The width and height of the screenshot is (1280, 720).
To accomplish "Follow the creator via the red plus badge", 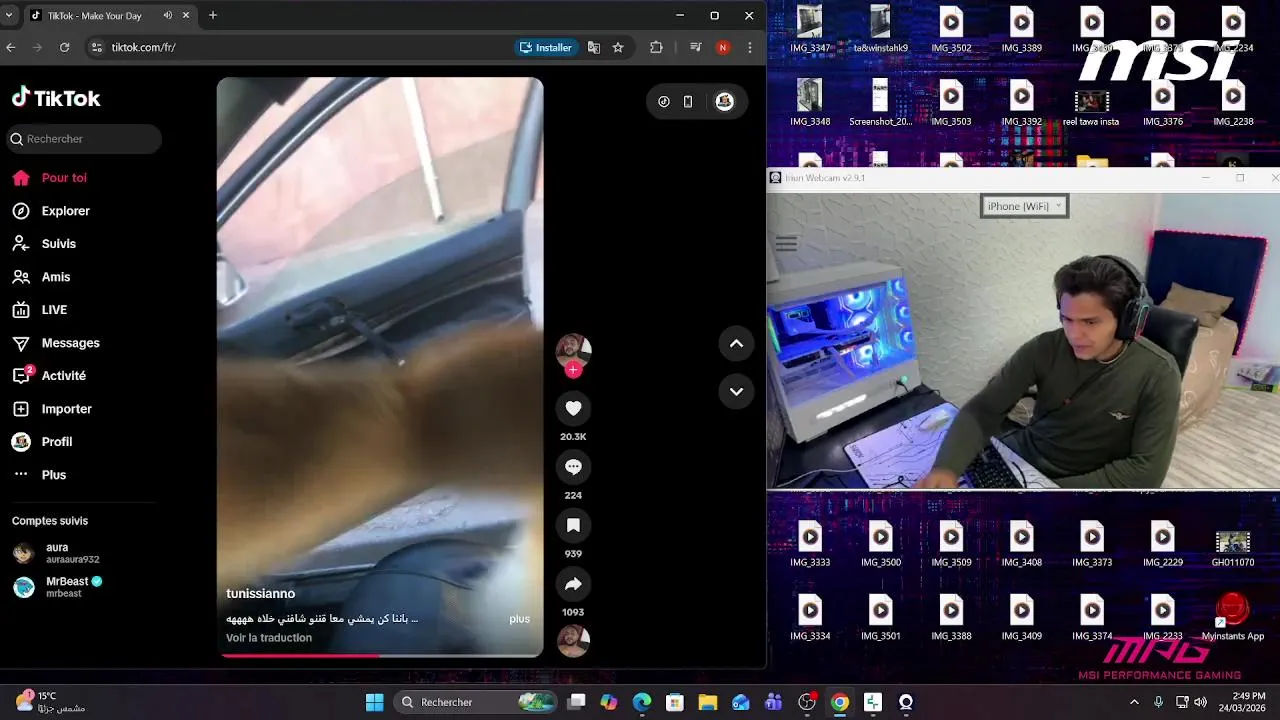I will (573, 370).
